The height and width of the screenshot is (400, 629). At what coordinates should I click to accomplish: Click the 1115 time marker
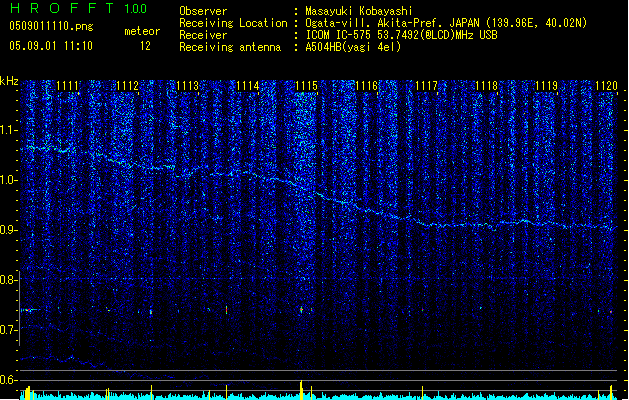coord(306,86)
